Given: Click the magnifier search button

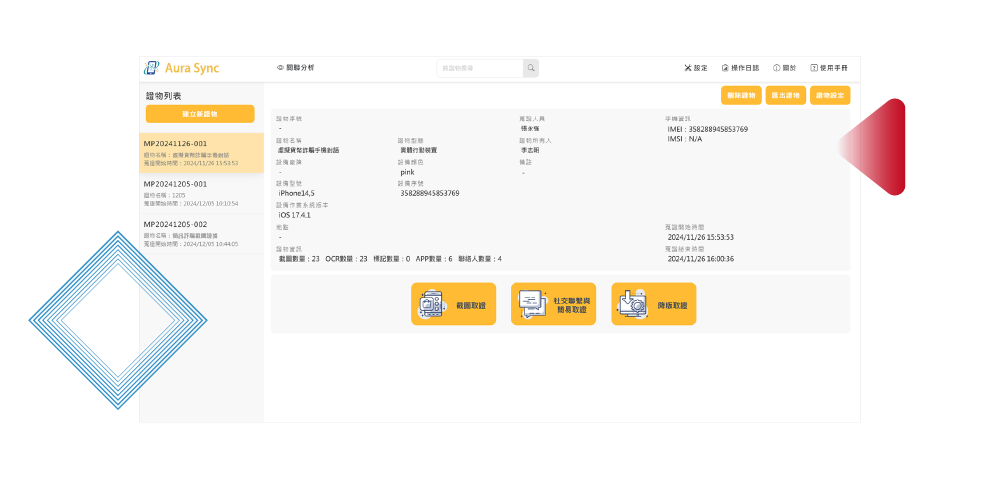Looking at the screenshot, I should point(531,68).
